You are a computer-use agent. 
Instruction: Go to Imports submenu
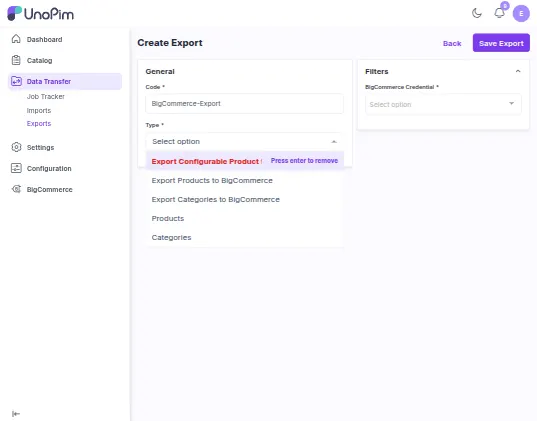coord(39,111)
